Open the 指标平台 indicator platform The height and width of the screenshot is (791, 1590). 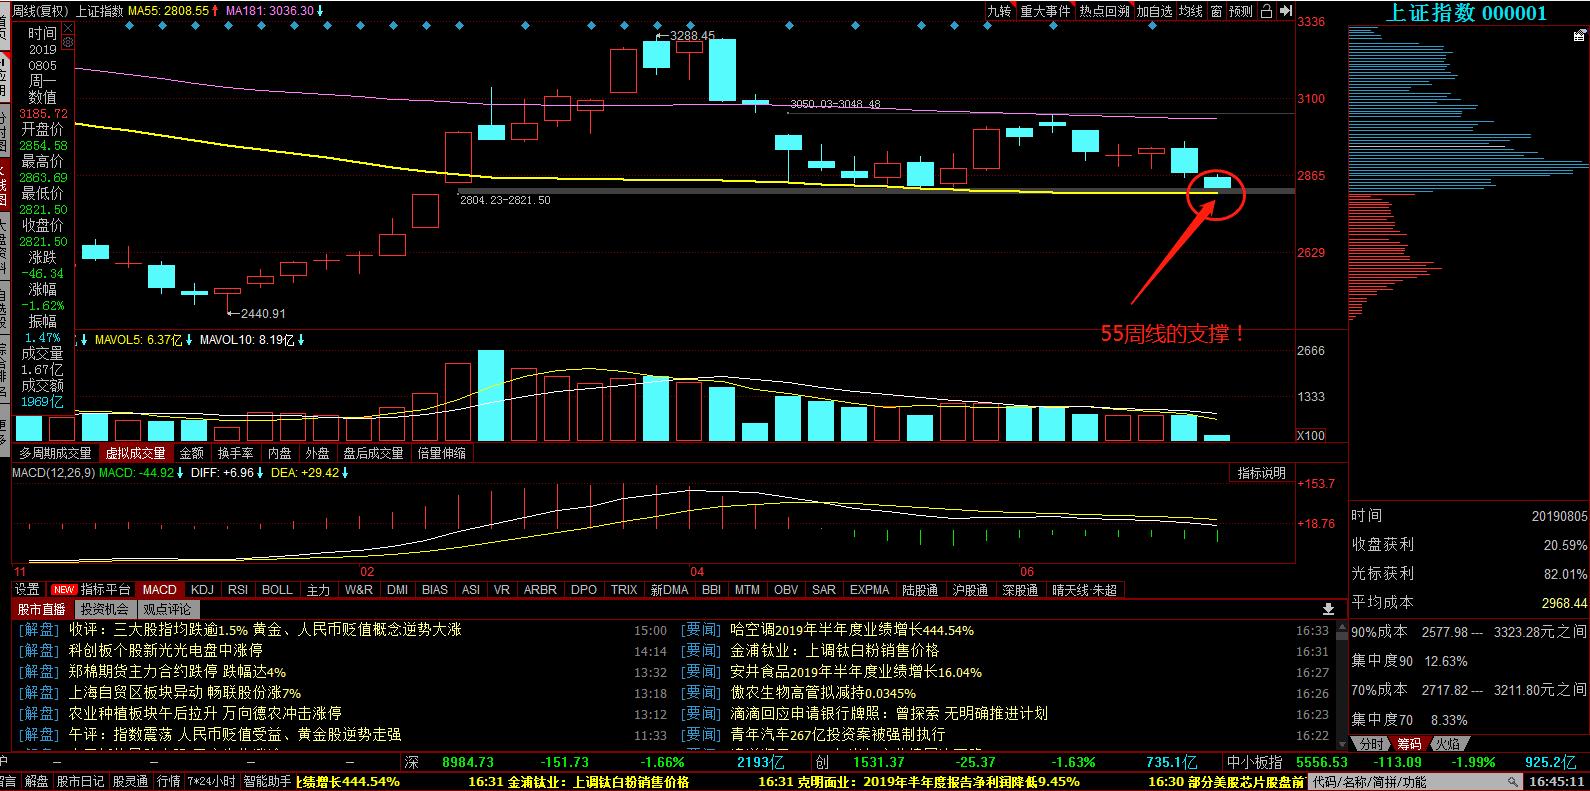coord(105,590)
